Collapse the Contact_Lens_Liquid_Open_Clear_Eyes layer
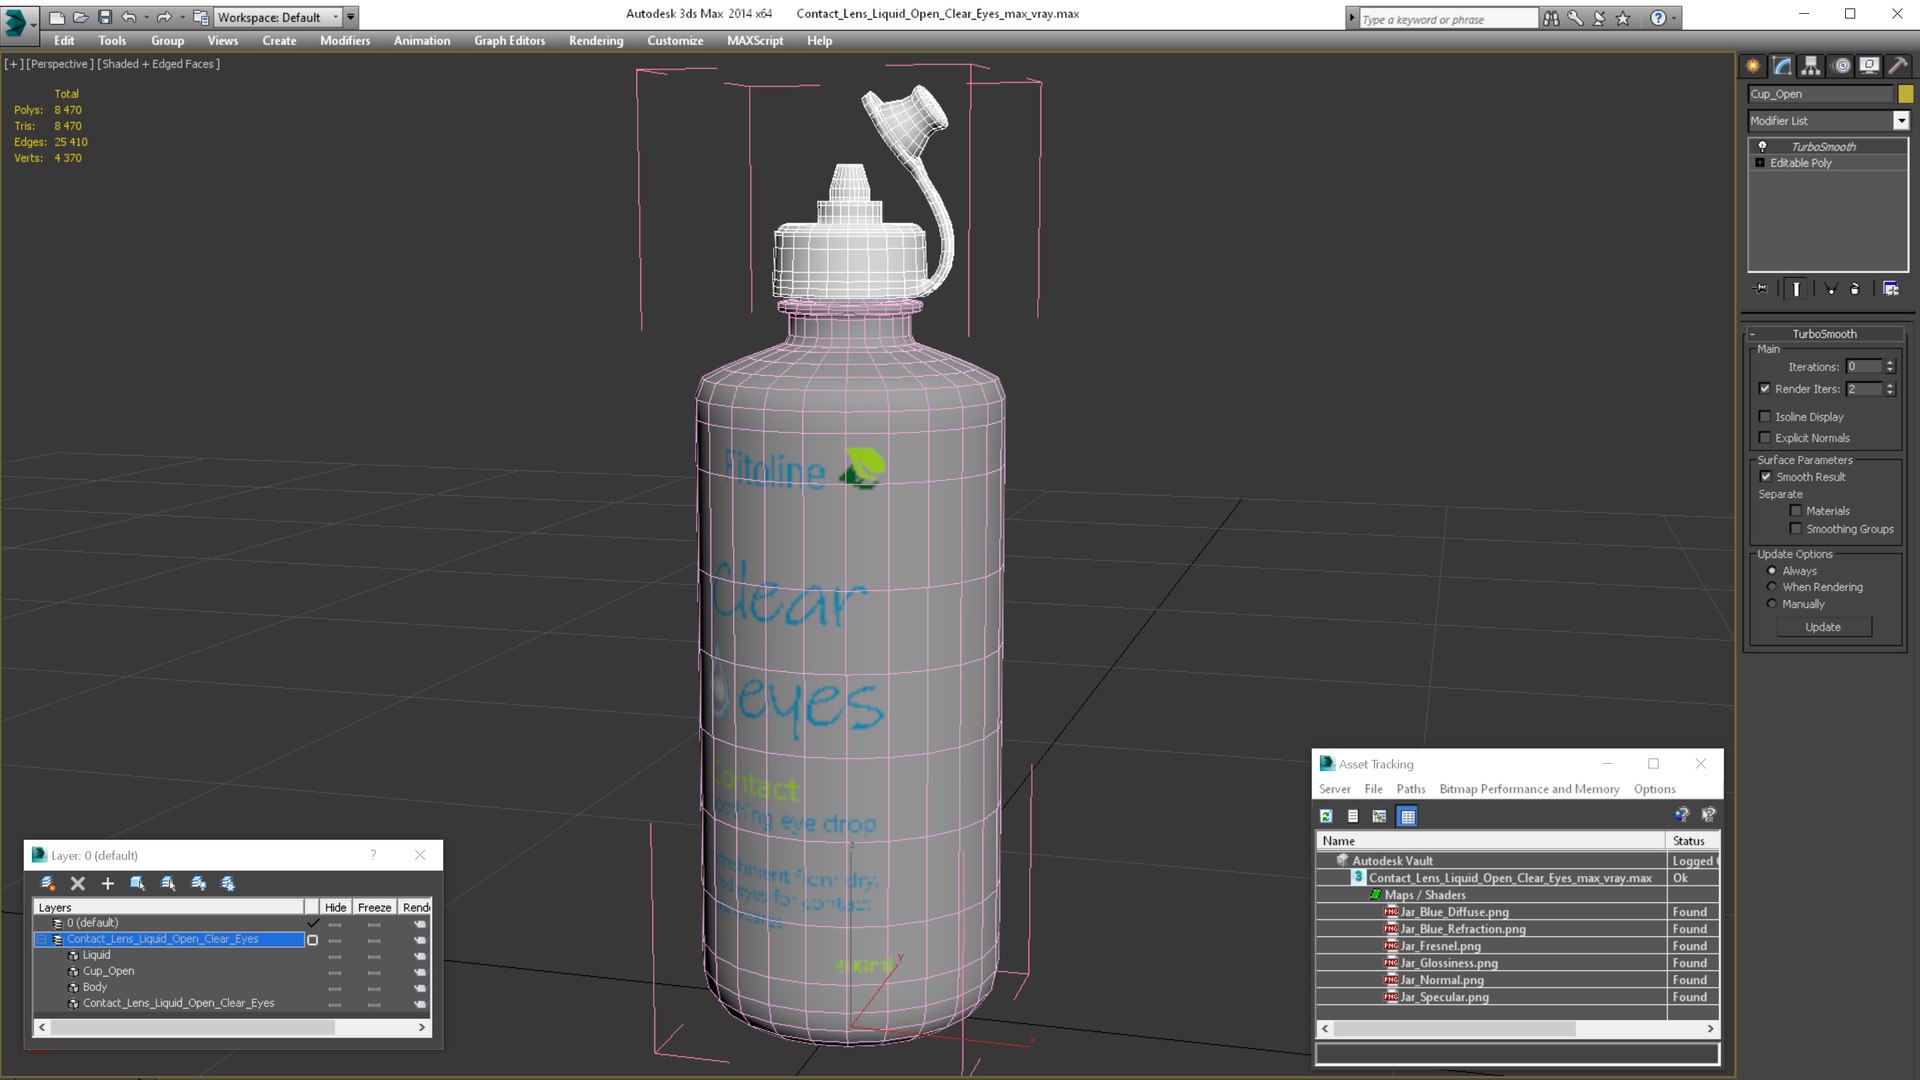The width and height of the screenshot is (1920, 1080). [42, 940]
